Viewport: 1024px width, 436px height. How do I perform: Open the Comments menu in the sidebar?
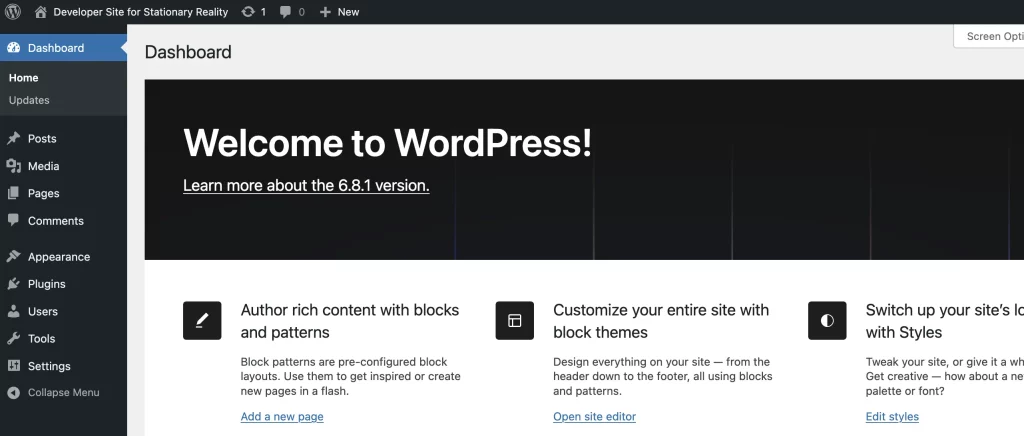(63, 221)
